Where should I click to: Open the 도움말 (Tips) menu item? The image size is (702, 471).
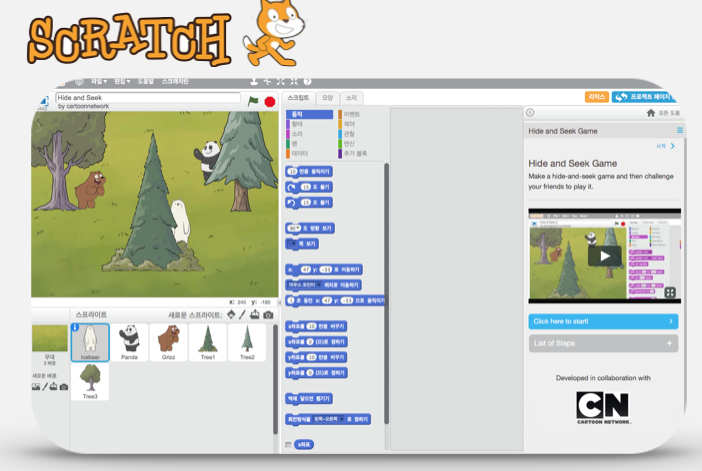(146, 81)
